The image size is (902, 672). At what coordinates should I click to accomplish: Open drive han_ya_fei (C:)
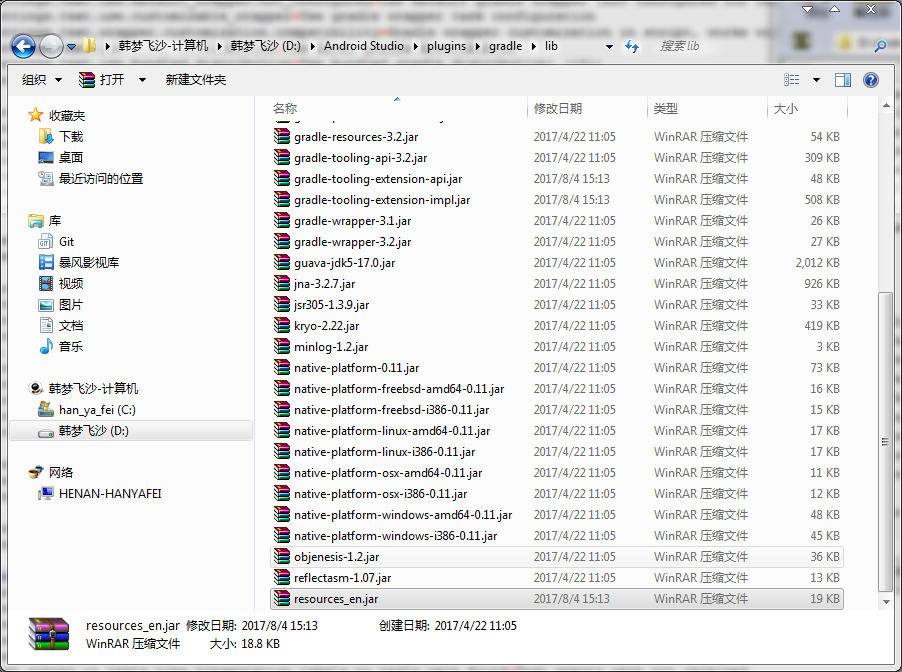pos(97,410)
